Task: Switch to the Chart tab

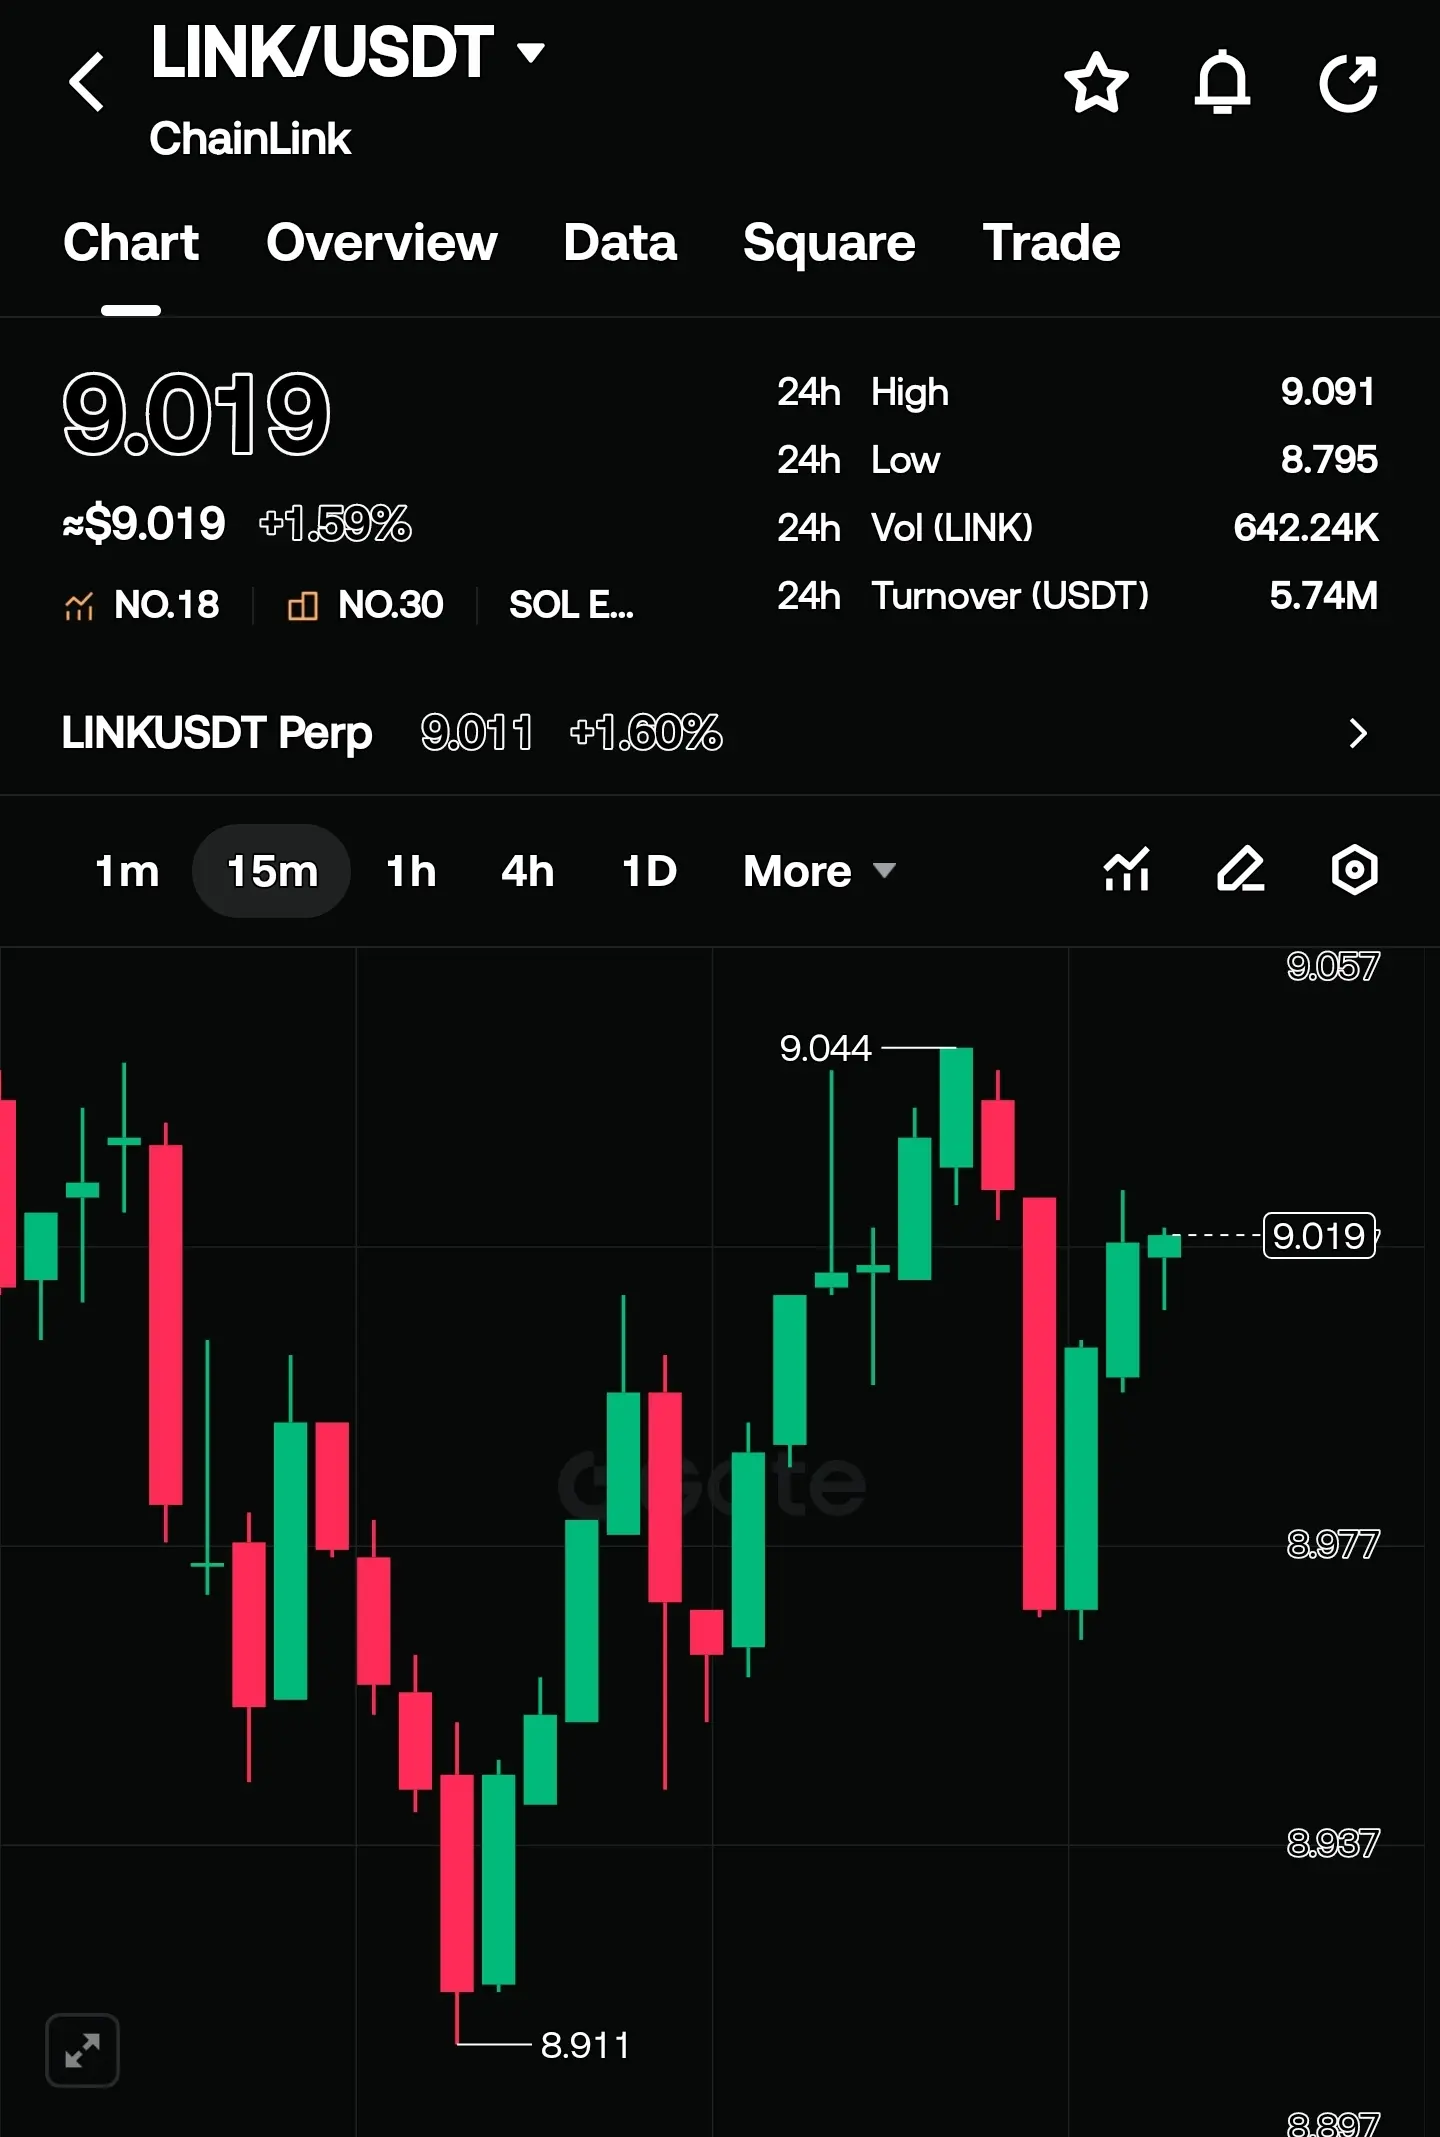Action: (x=131, y=243)
